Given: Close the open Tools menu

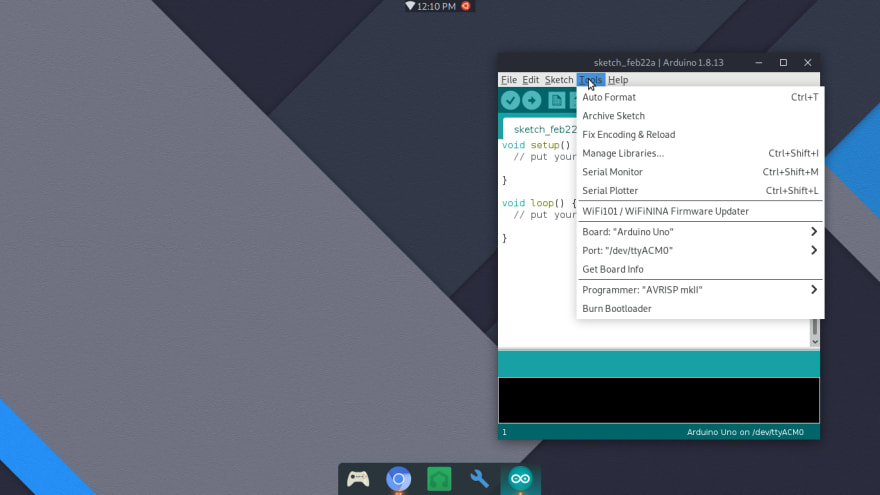Looking at the screenshot, I should pyautogui.click(x=591, y=80).
